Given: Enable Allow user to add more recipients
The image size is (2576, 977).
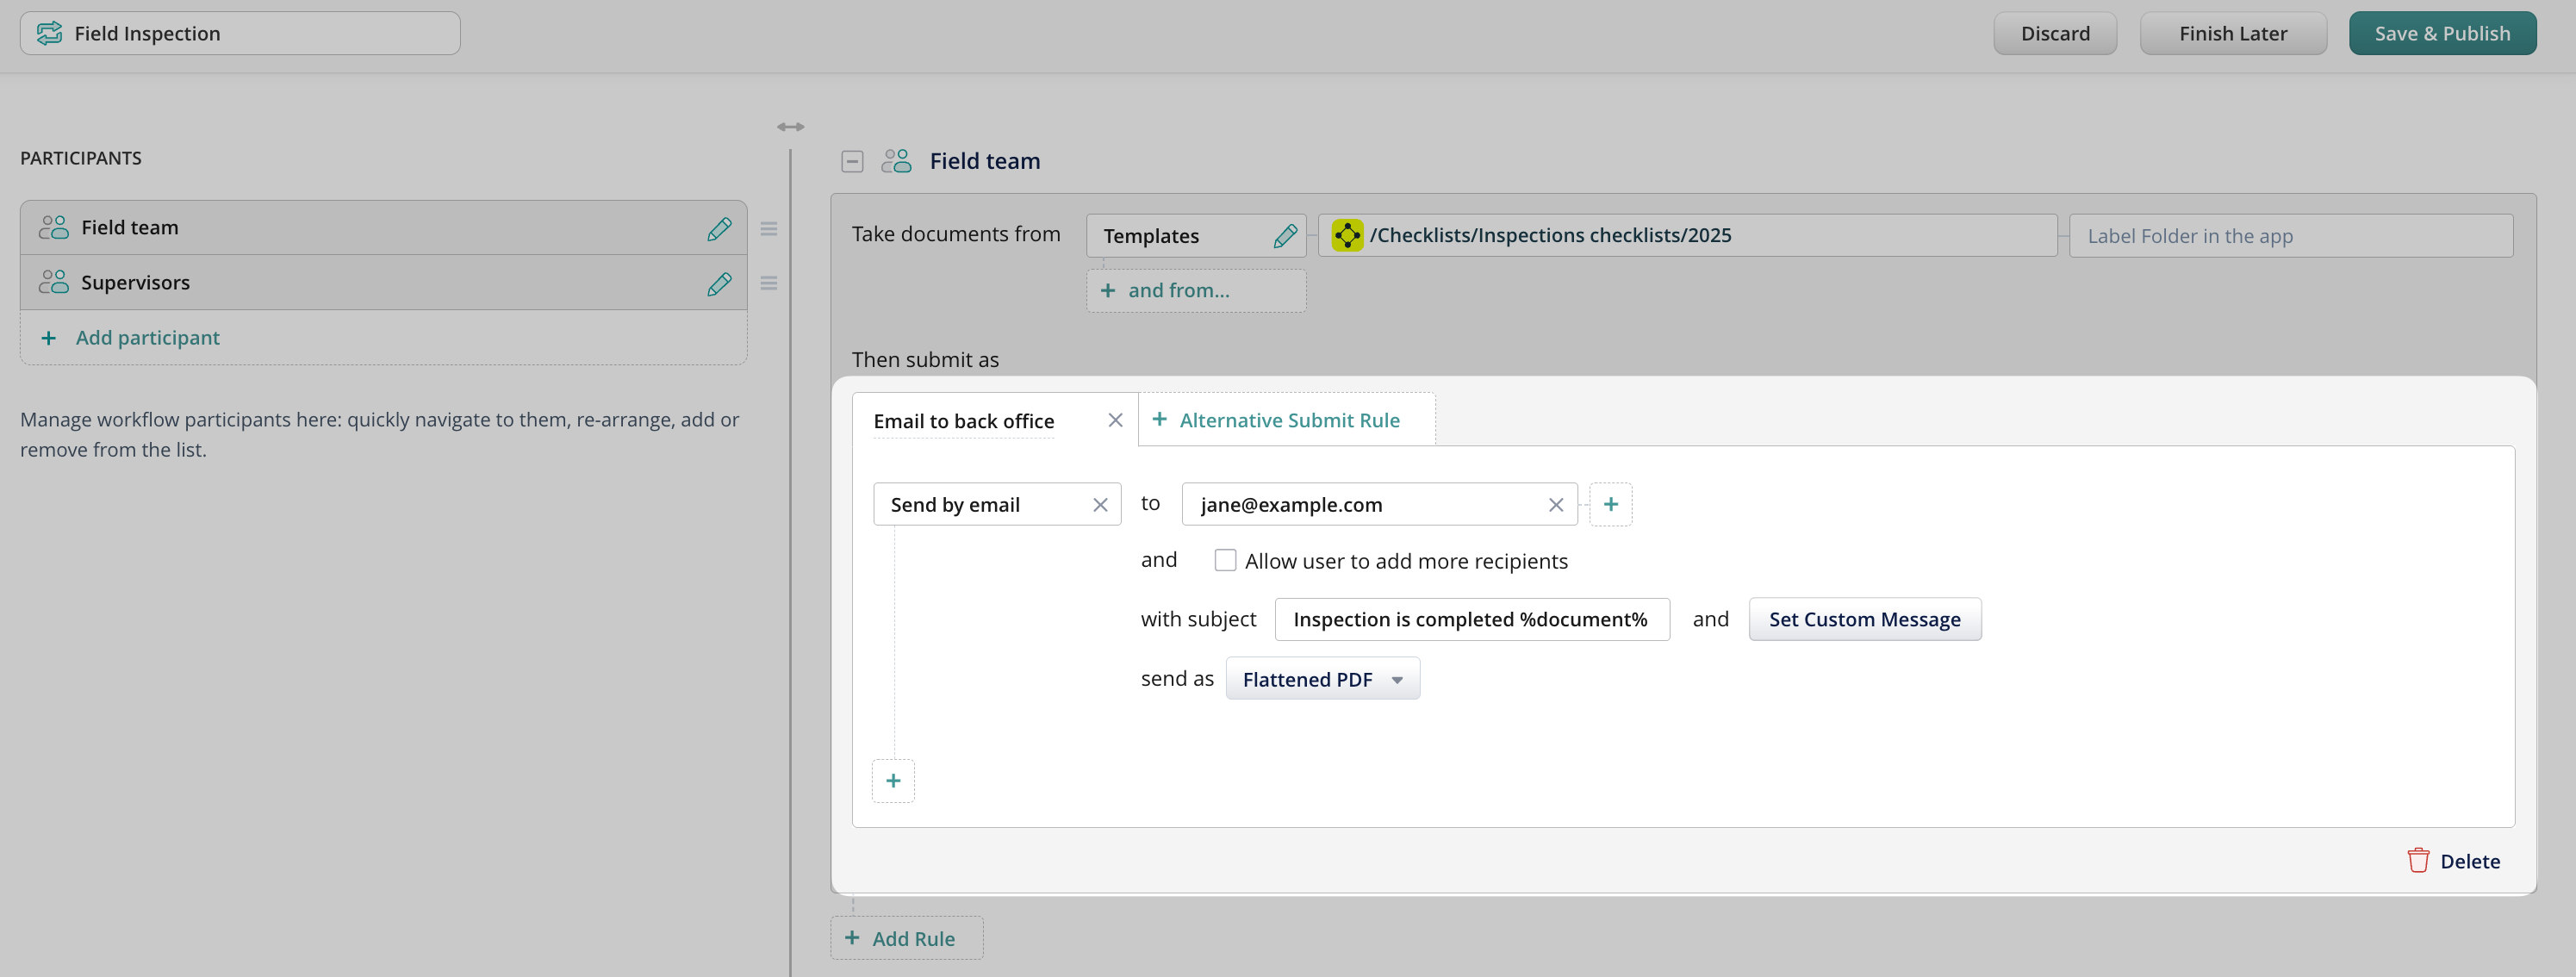Looking at the screenshot, I should pos(1224,560).
